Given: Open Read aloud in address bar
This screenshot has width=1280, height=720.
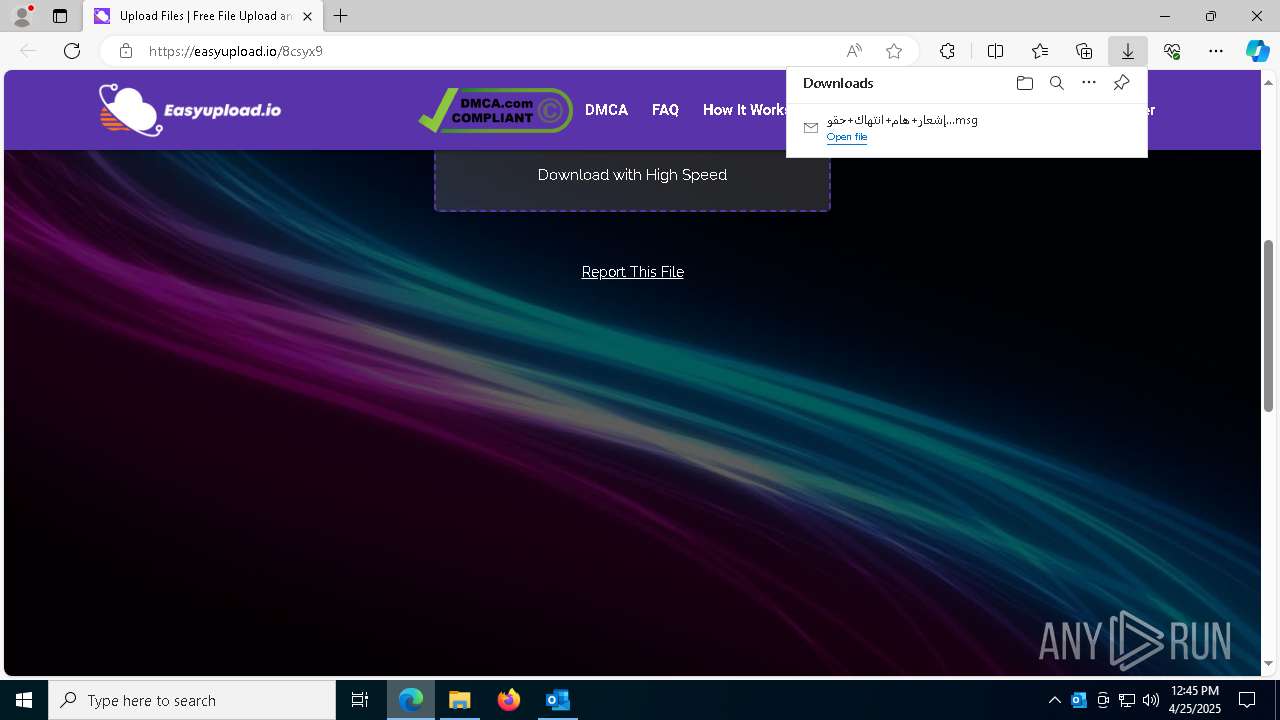Looking at the screenshot, I should coord(854,51).
